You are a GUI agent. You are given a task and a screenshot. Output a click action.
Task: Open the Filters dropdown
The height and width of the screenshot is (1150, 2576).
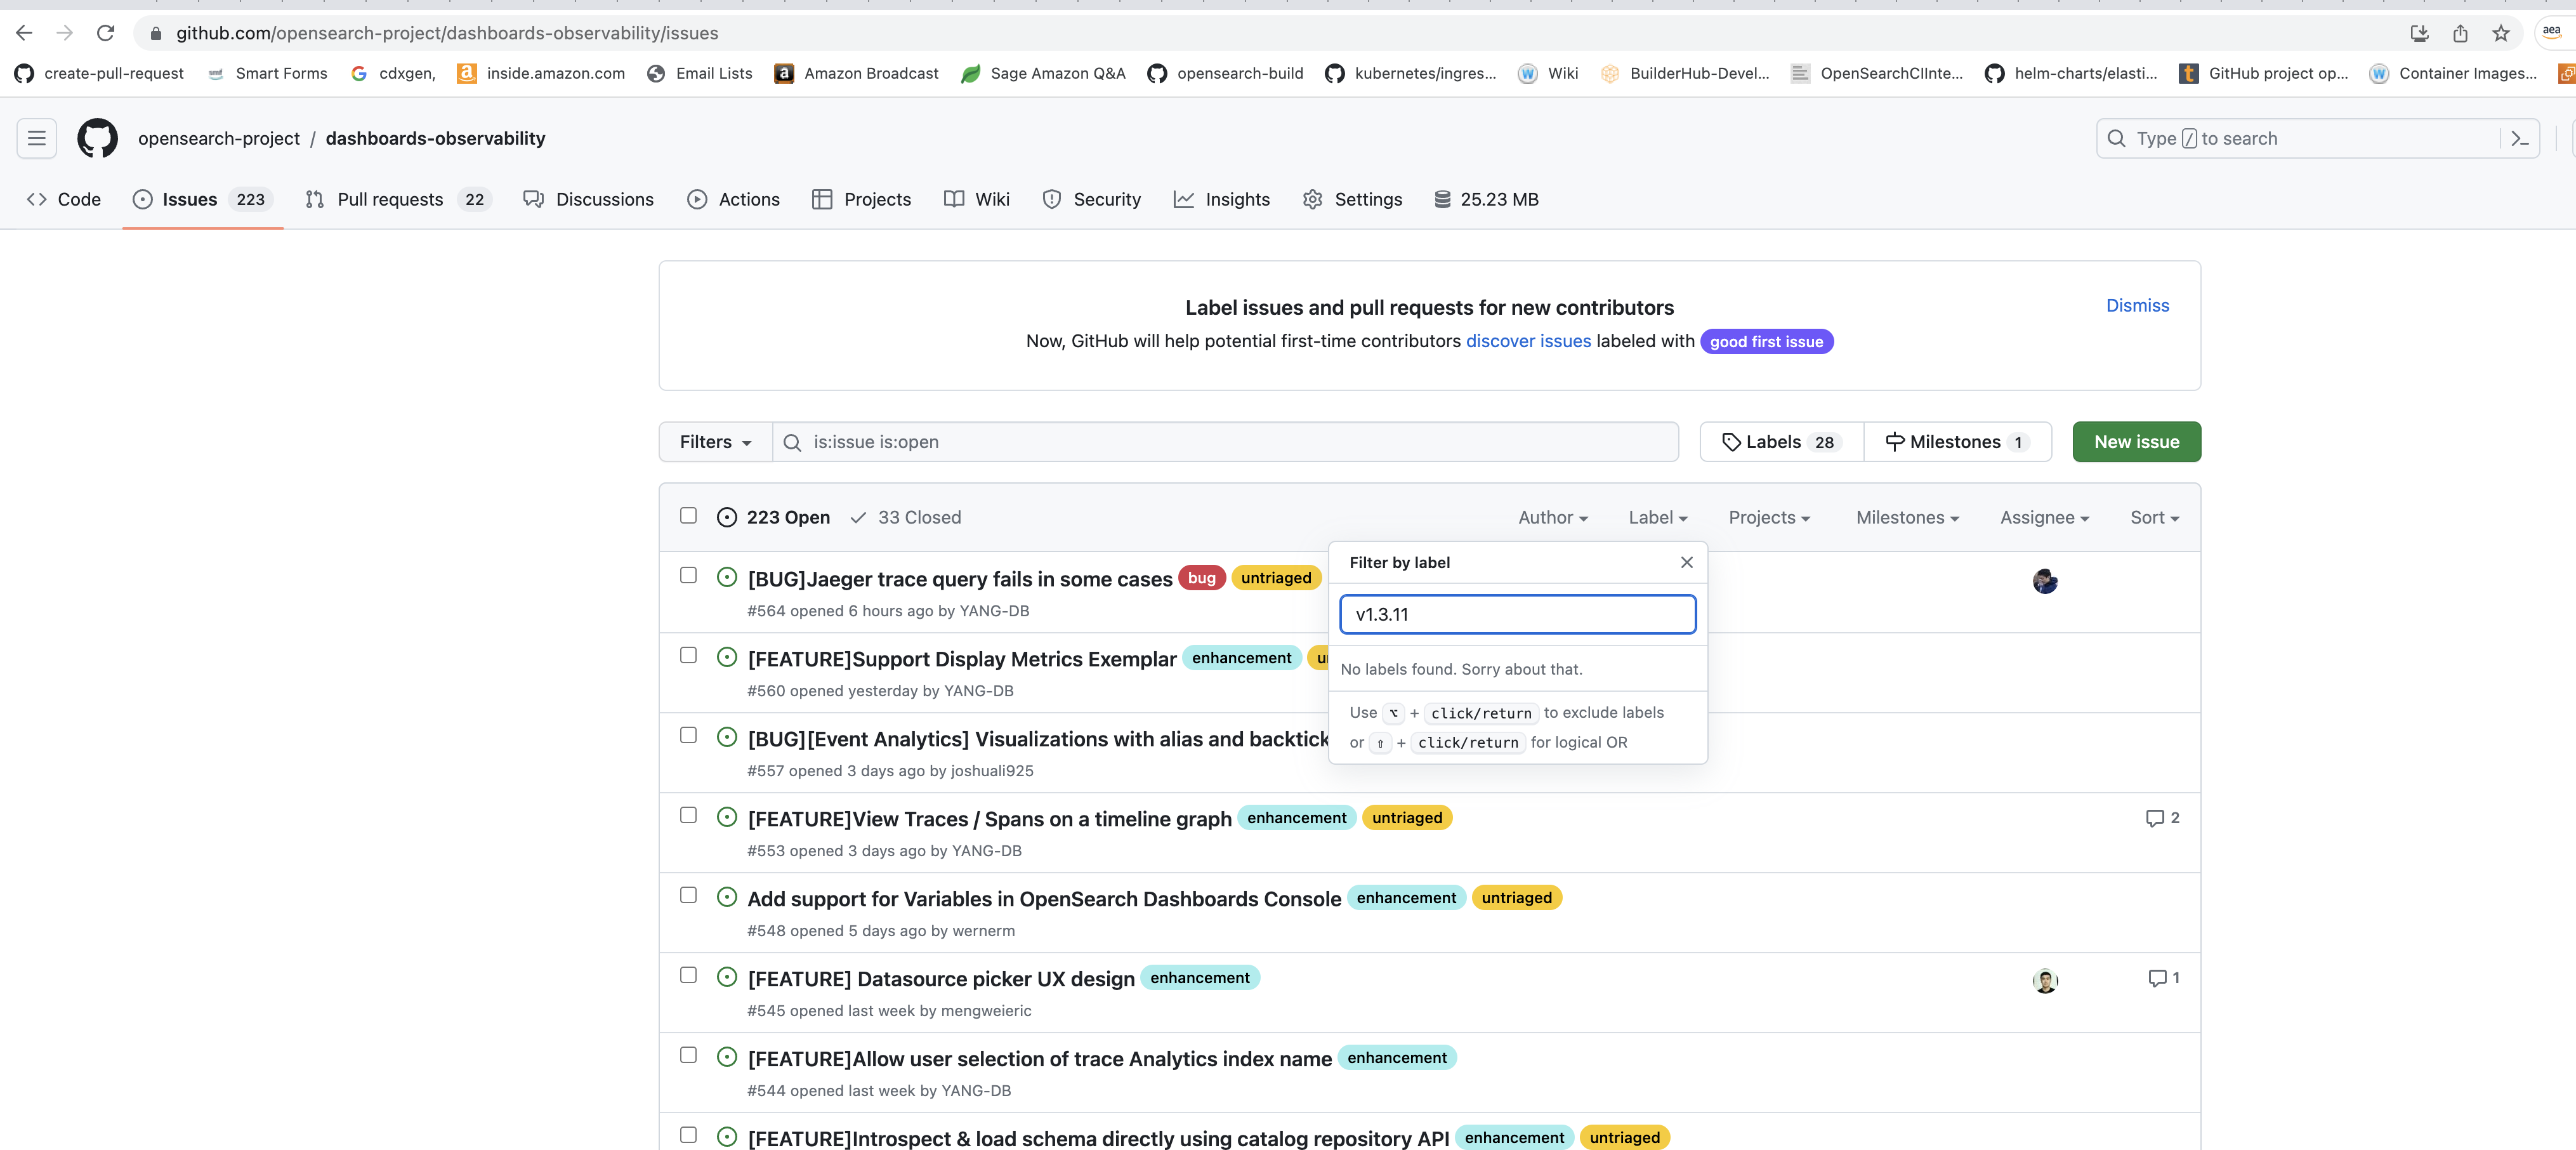coord(714,441)
